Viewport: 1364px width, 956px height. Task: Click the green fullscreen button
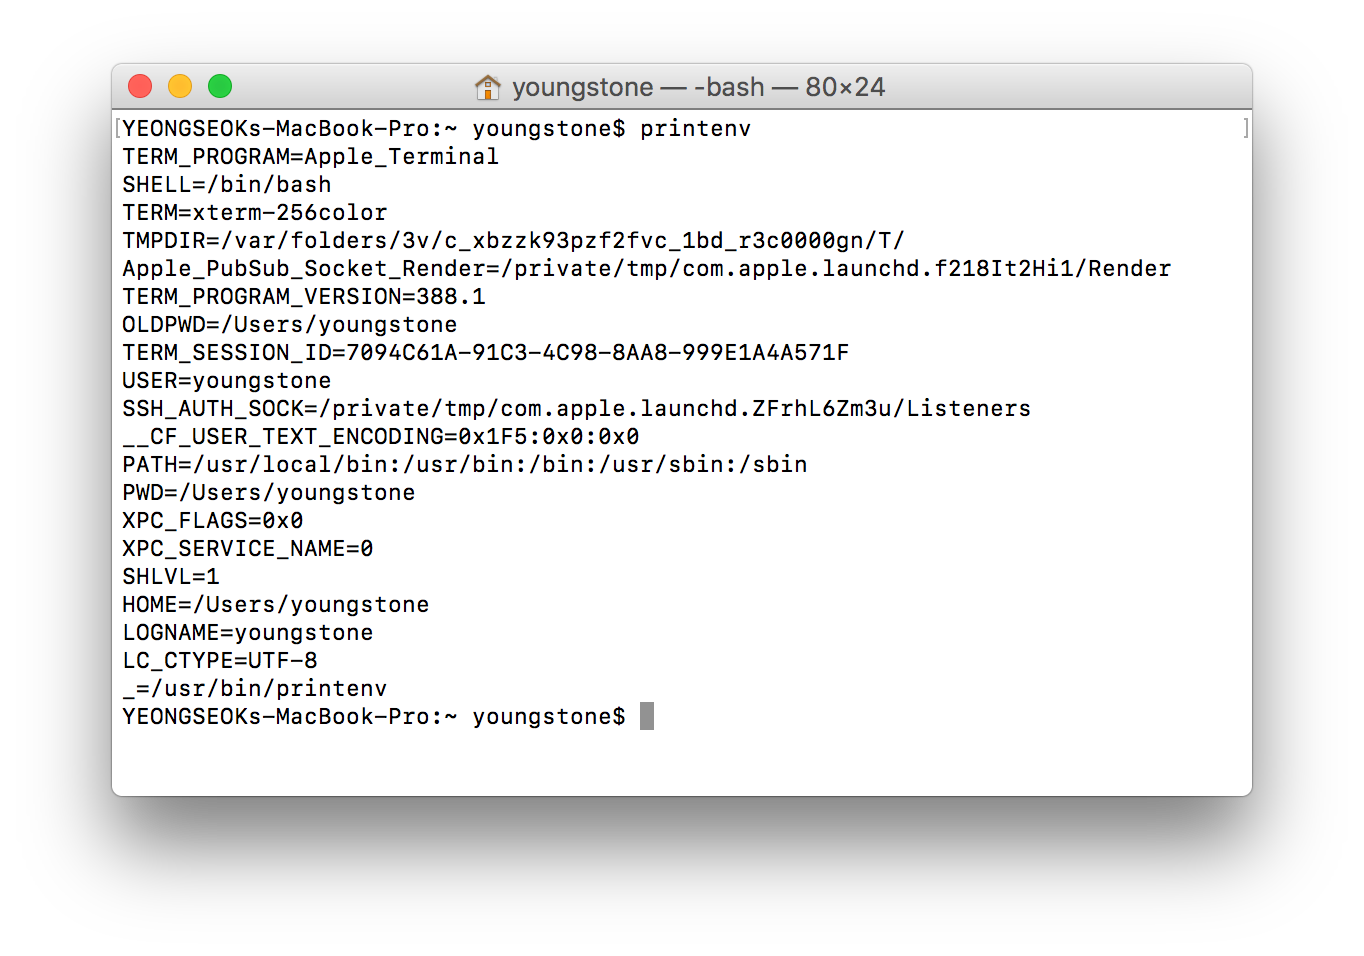point(220,86)
